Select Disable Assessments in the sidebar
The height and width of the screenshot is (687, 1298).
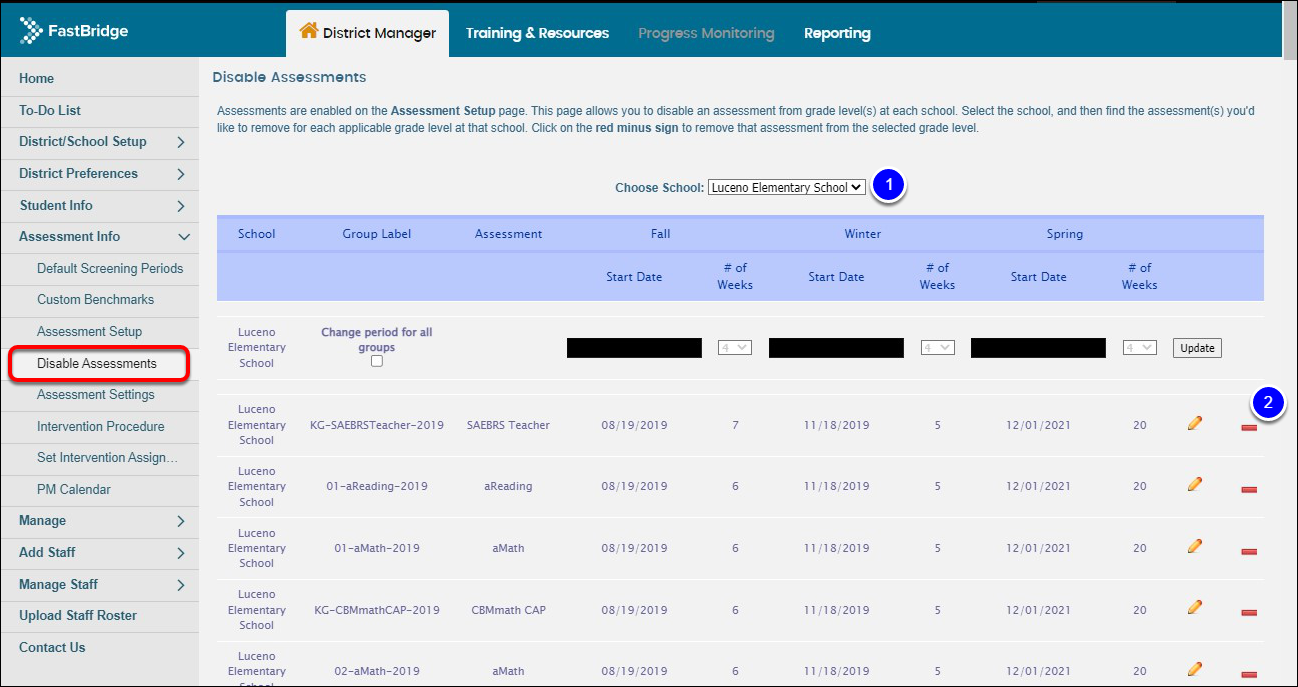98,364
